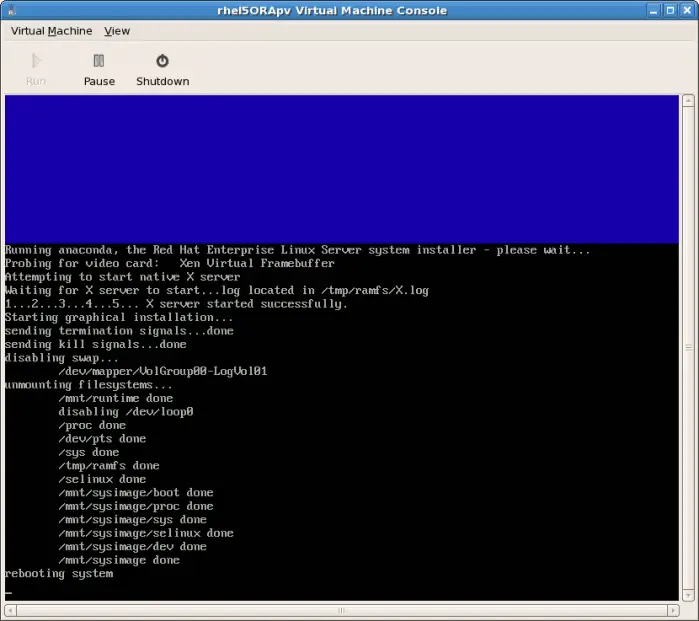
Task: Open the View menu
Action: tap(117, 31)
